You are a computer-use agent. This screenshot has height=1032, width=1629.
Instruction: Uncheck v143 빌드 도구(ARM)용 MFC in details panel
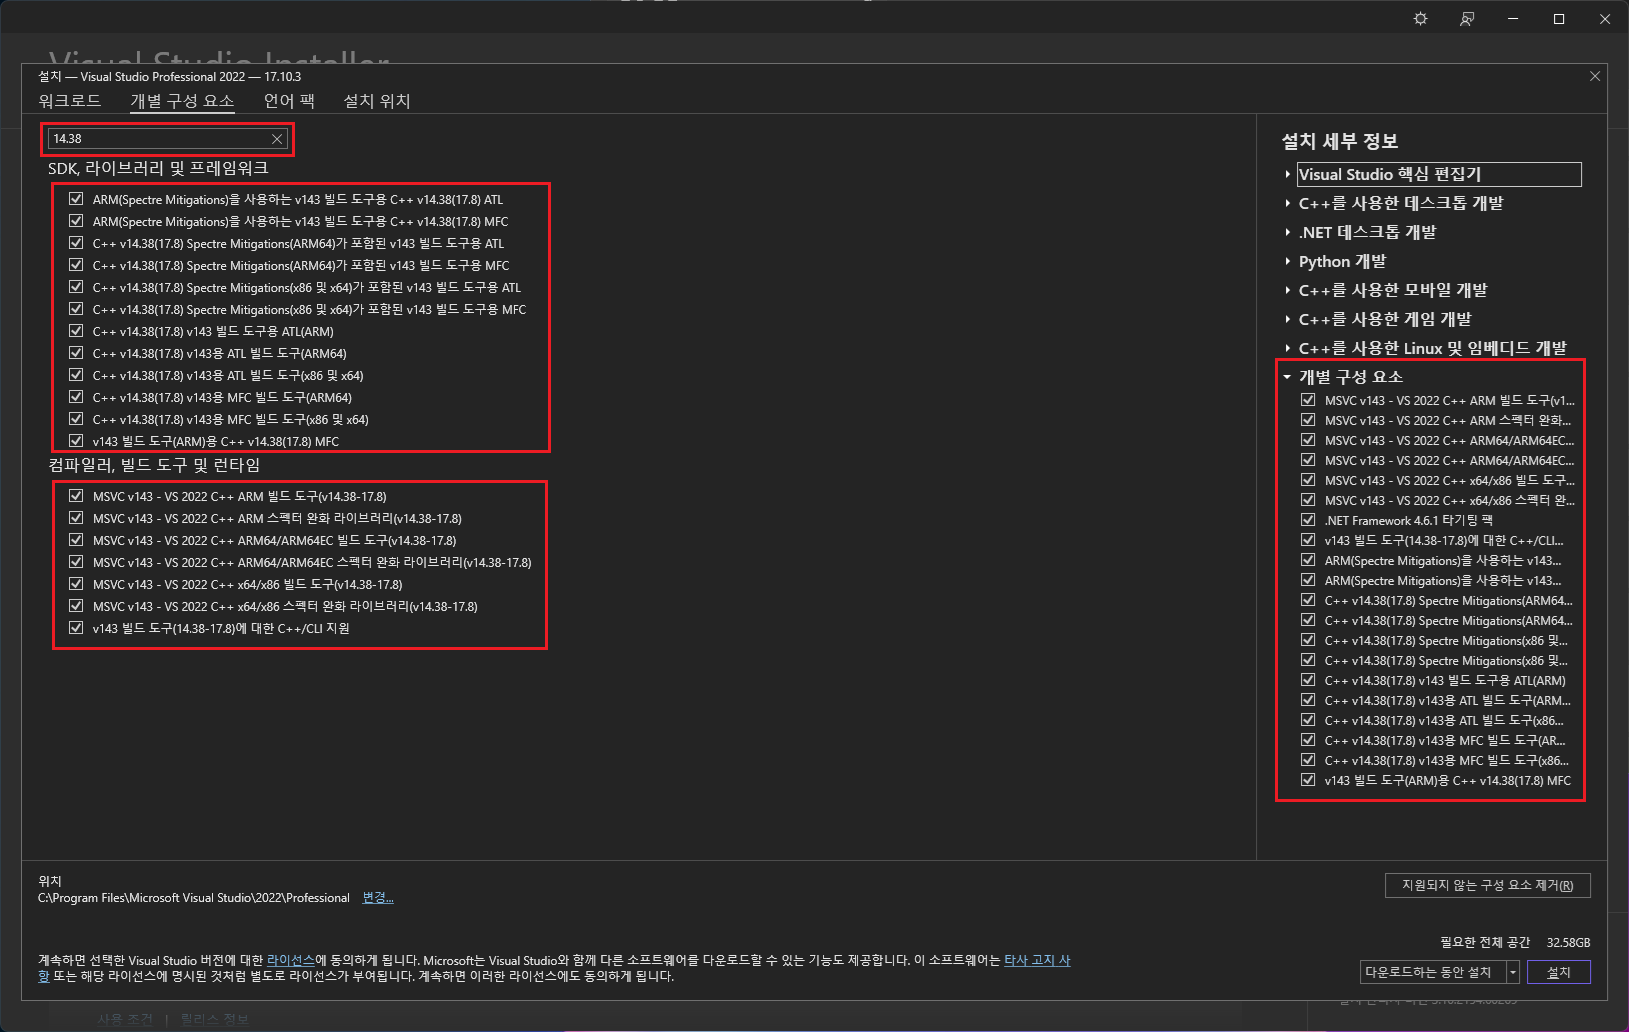[x=1308, y=780]
